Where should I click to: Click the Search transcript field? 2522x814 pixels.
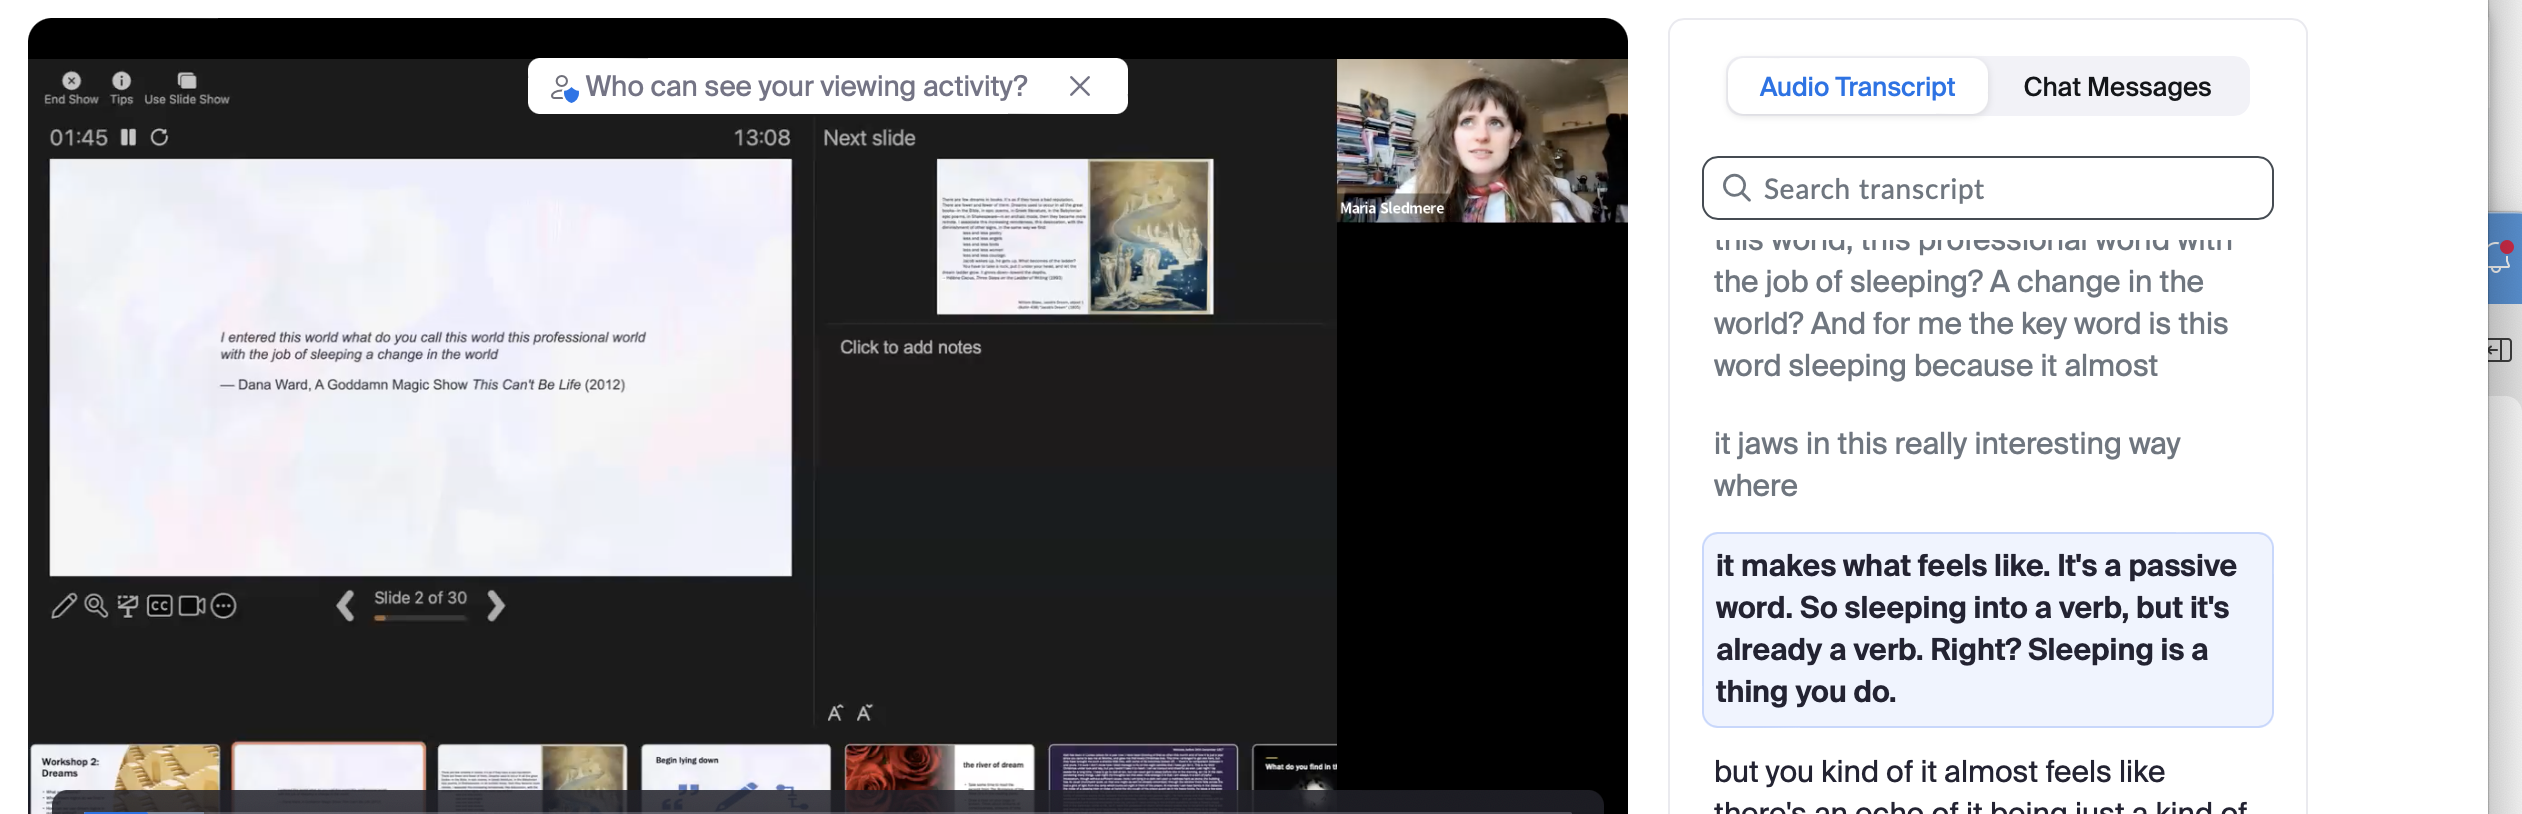tap(1987, 189)
